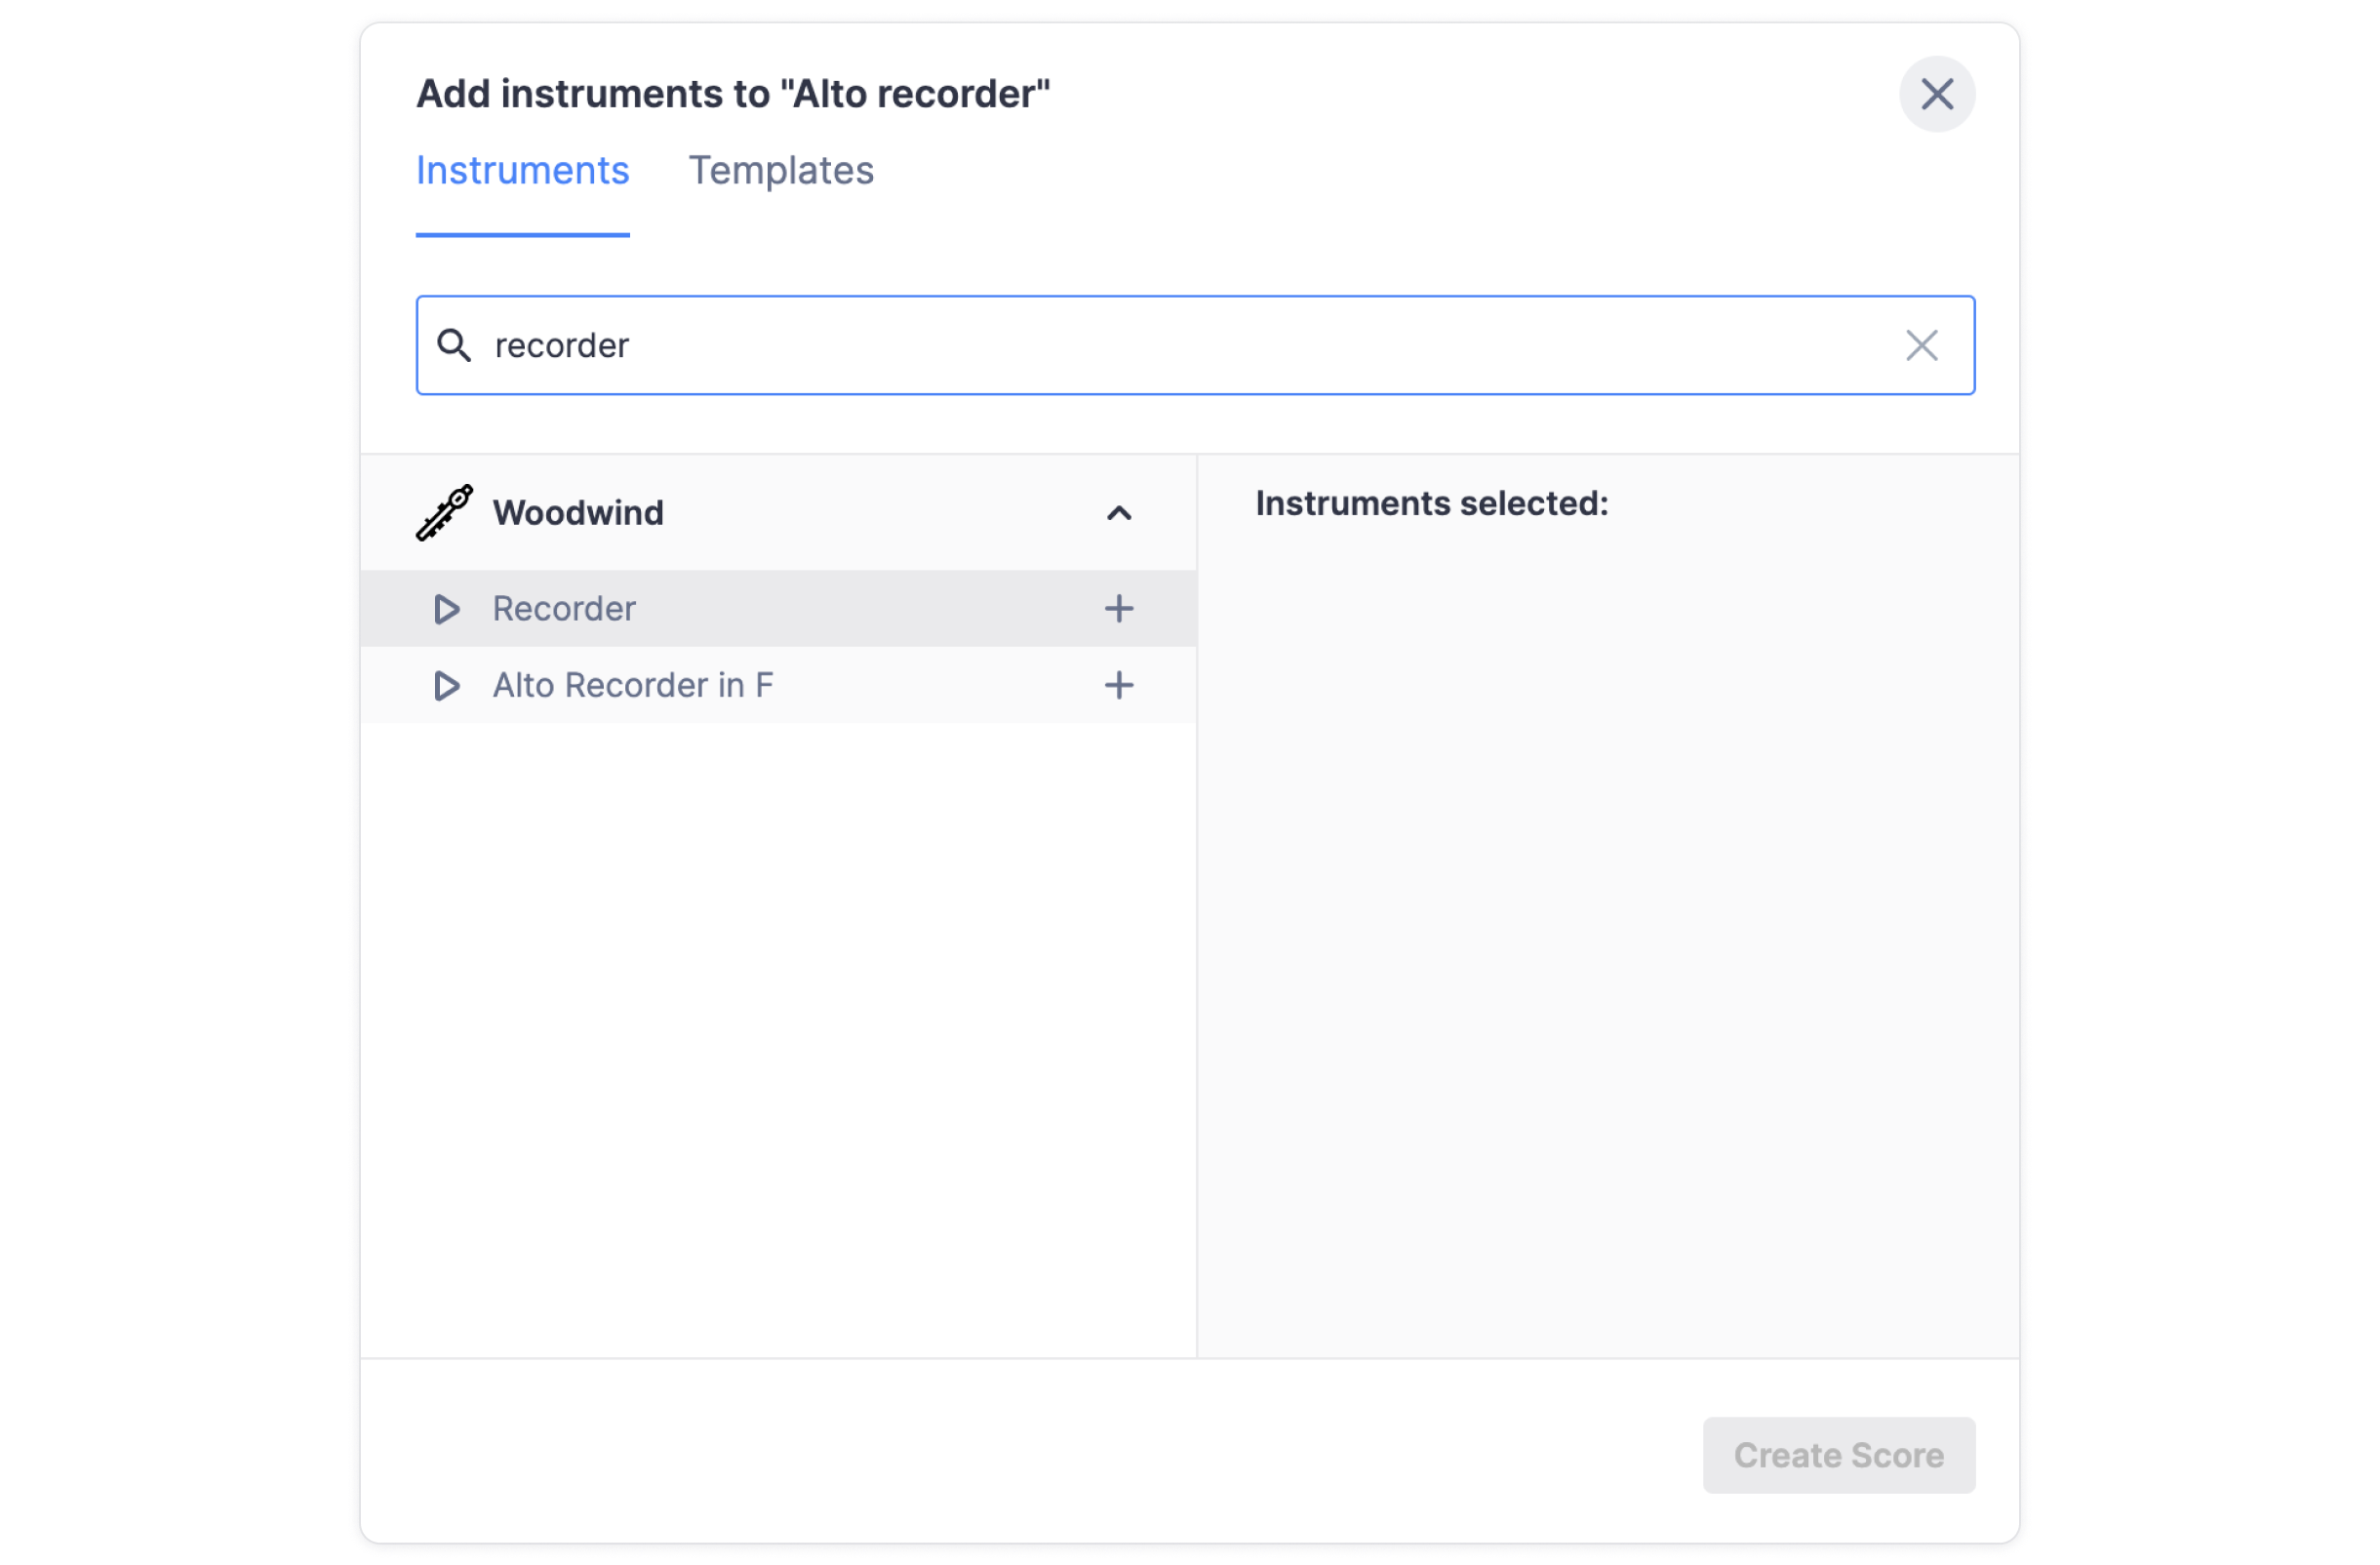Image resolution: width=2380 pixels, height=1565 pixels.
Task: Click the recorder search field
Action: tap(1195, 345)
